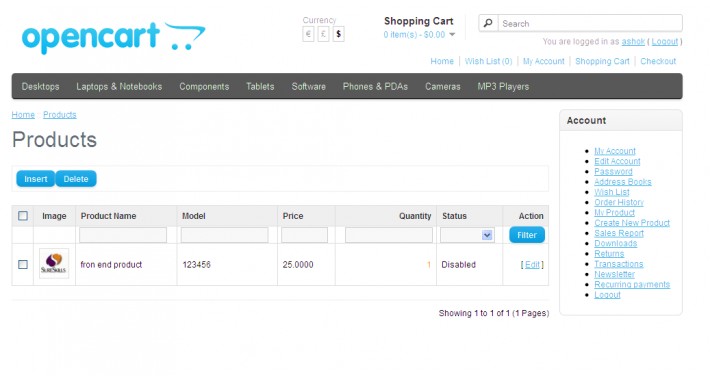
Task: Open Address Books in the sidebar
Action: coord(623,182)
